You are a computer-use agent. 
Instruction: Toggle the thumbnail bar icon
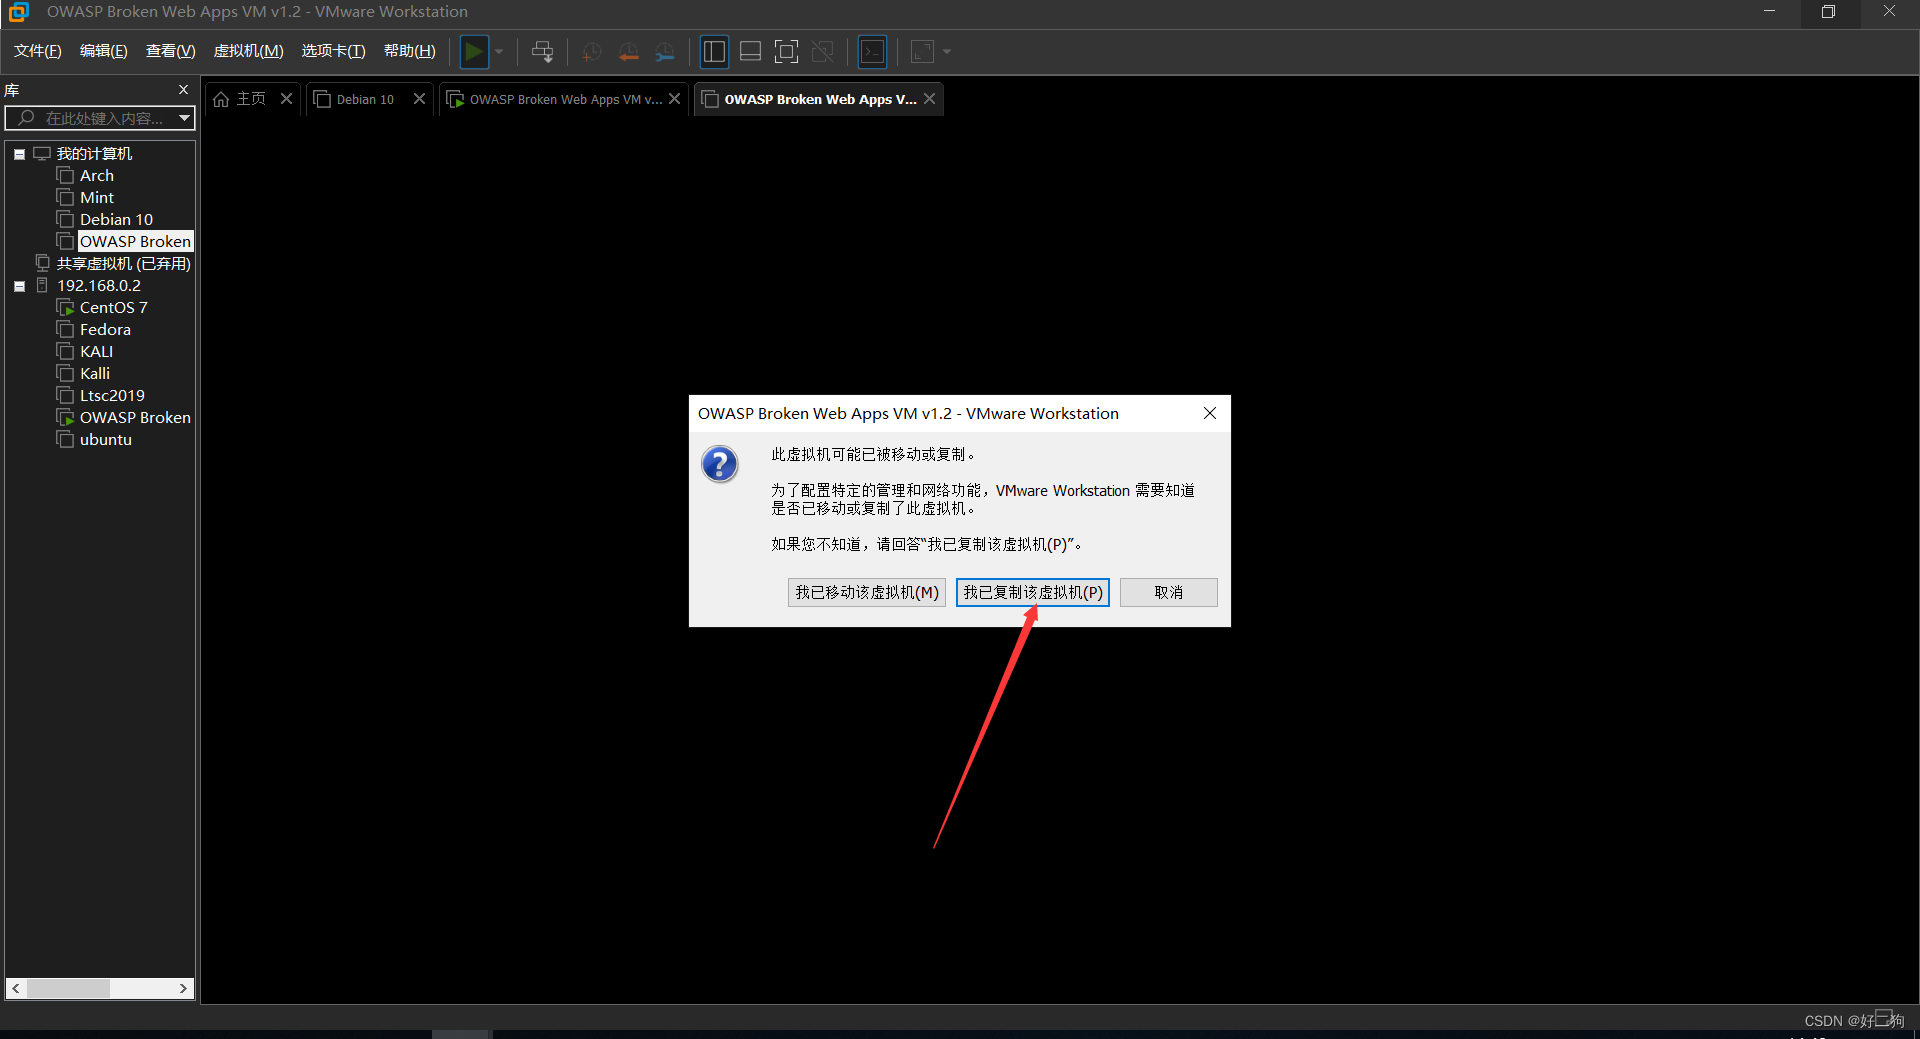(750, 51)
